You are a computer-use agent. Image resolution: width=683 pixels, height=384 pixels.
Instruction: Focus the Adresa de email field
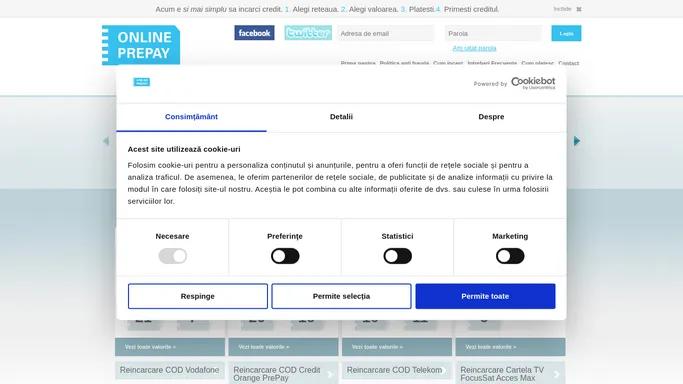pos(385,33)
